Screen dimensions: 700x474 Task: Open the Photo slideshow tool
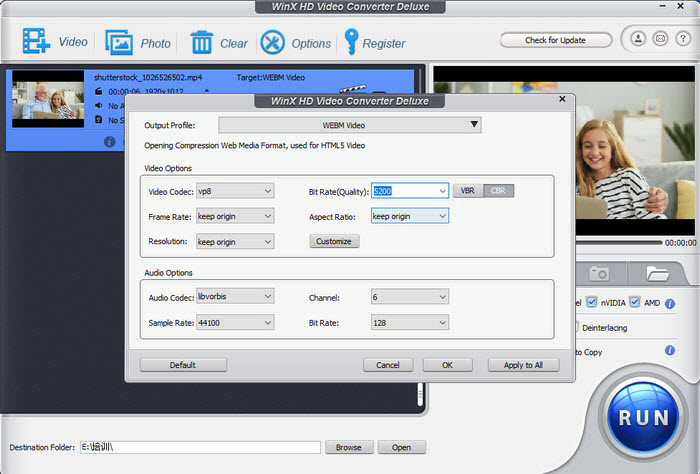[119, 42]
